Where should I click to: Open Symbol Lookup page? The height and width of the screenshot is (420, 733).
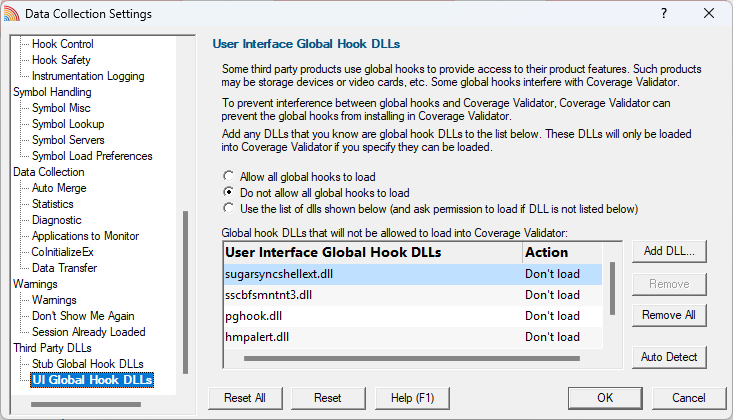pos(68,124)
